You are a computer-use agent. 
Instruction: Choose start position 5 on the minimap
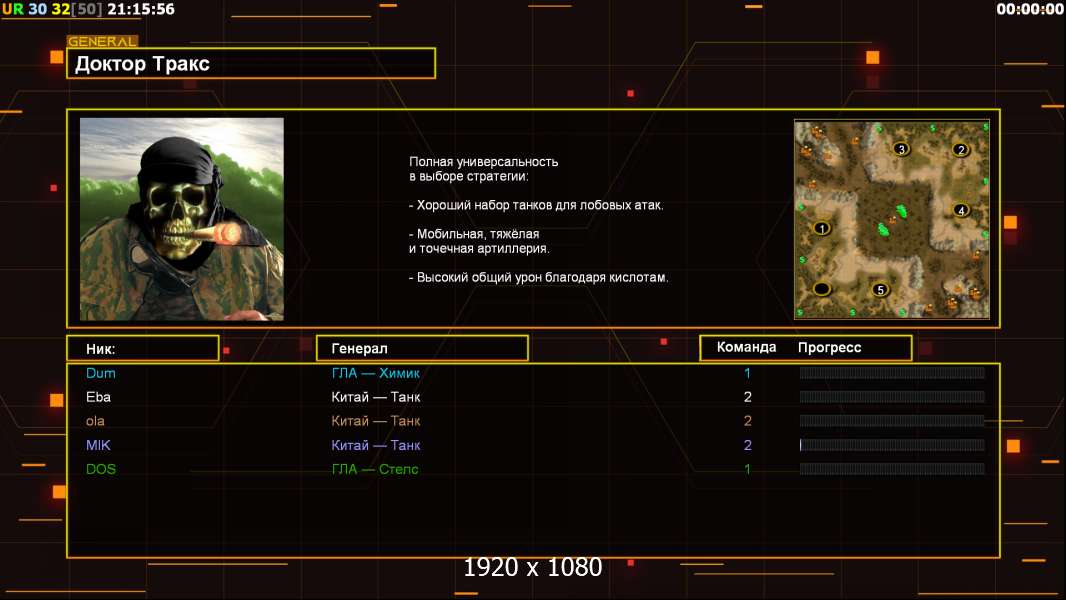[x=880, y=290]
